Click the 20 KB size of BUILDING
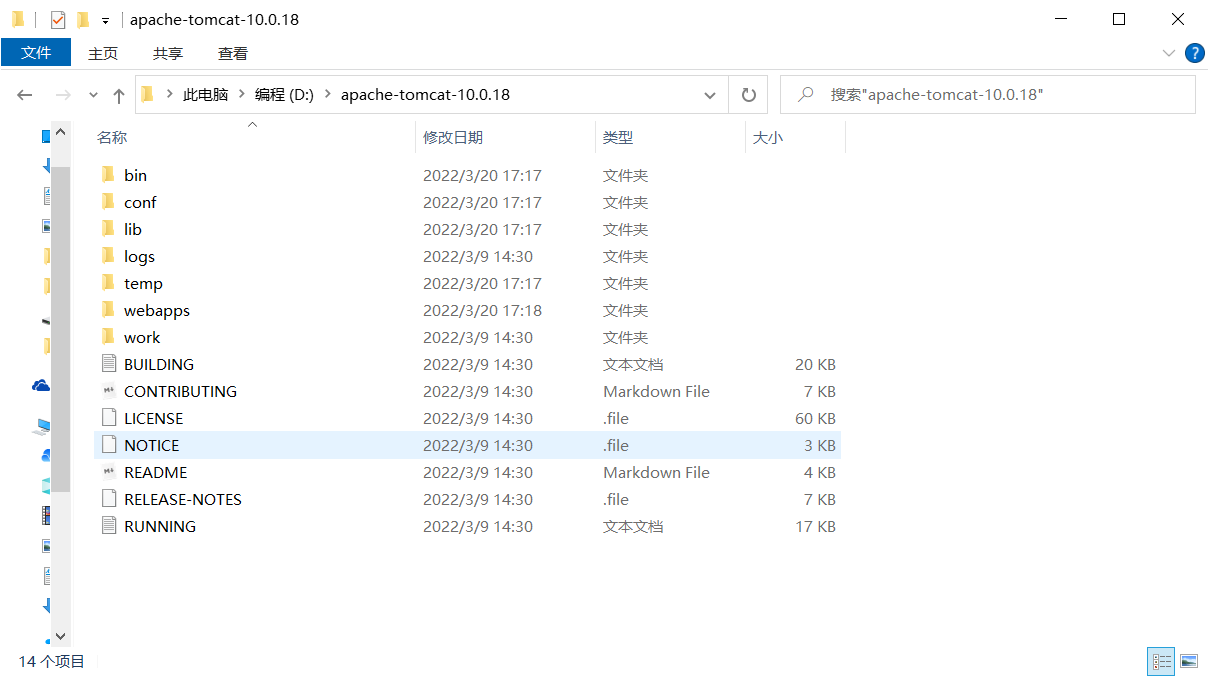The image size is (1209, 677). 816,364
